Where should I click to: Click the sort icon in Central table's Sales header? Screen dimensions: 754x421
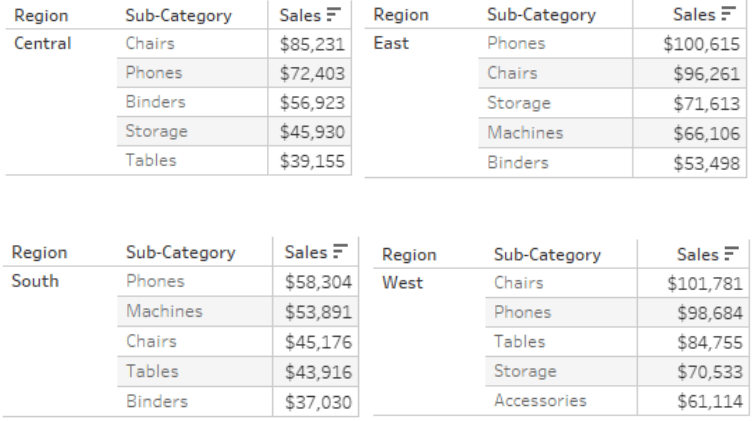[x=333, y=14]
